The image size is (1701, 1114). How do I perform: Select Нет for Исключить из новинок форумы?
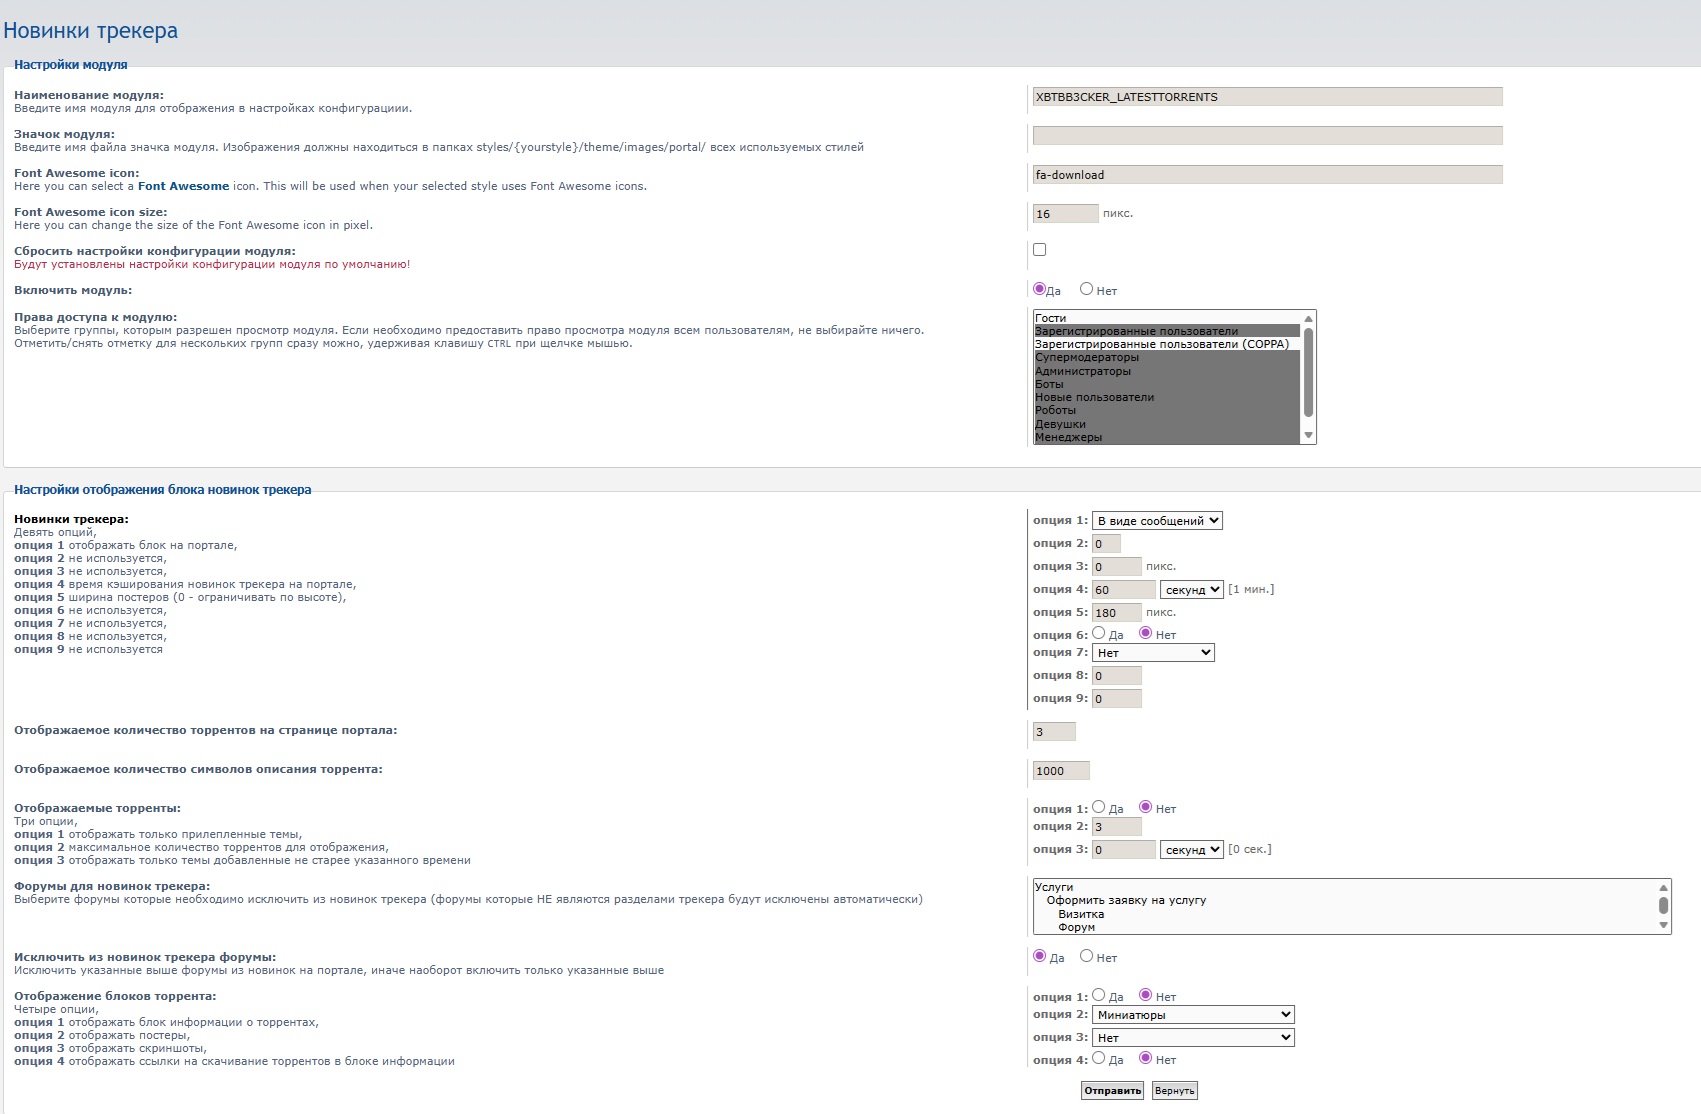1086,956
